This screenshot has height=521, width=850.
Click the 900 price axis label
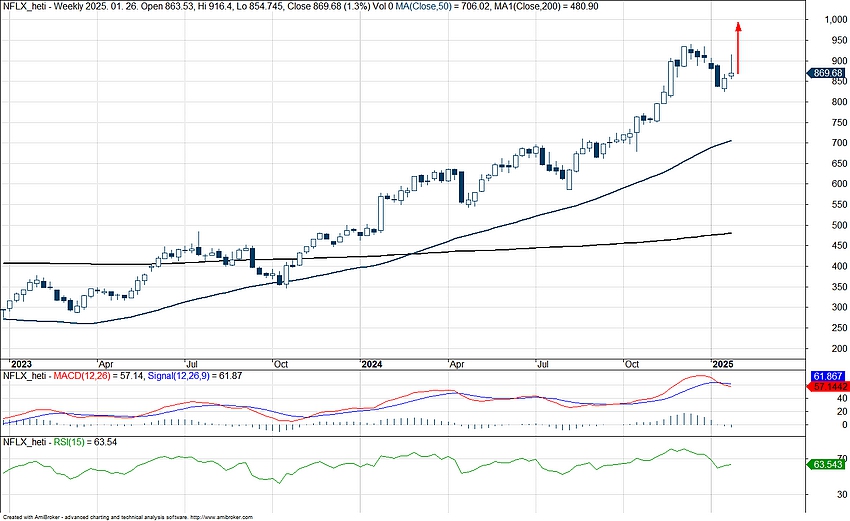[840, 61]
